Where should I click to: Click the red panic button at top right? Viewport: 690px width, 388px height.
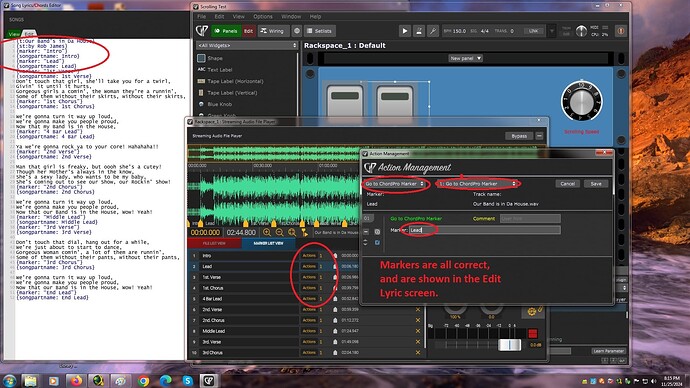(620, 31)
